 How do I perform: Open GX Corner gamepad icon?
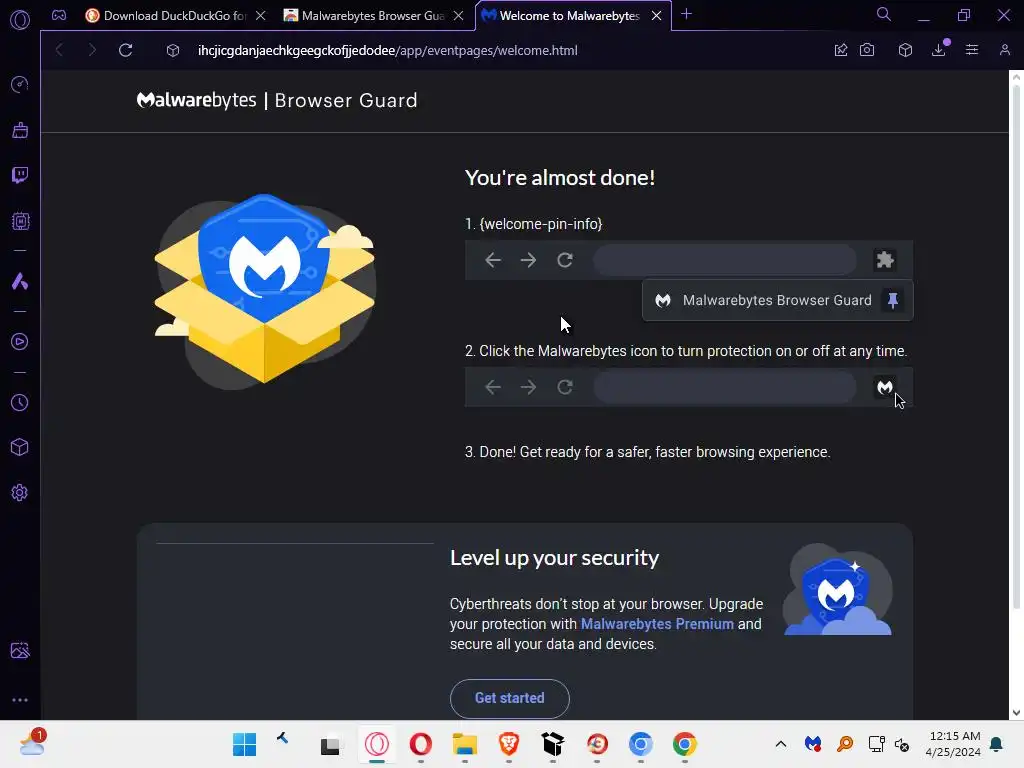coord(59,15)
